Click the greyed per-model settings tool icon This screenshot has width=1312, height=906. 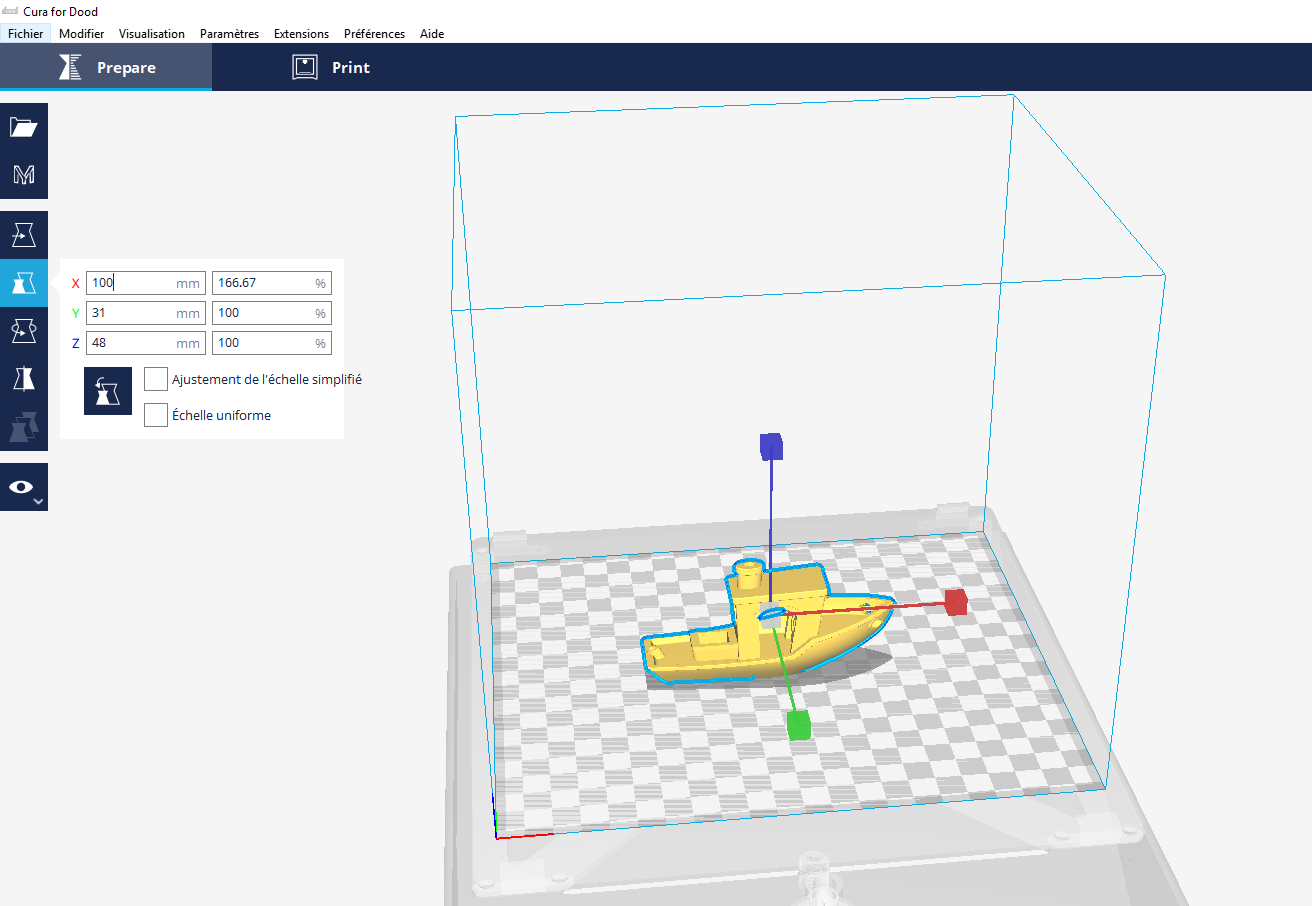[24, 427]
